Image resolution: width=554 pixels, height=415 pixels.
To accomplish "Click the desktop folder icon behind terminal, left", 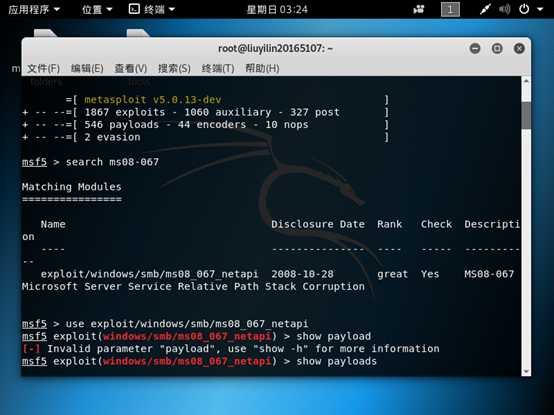I will (x=45, y=33).
